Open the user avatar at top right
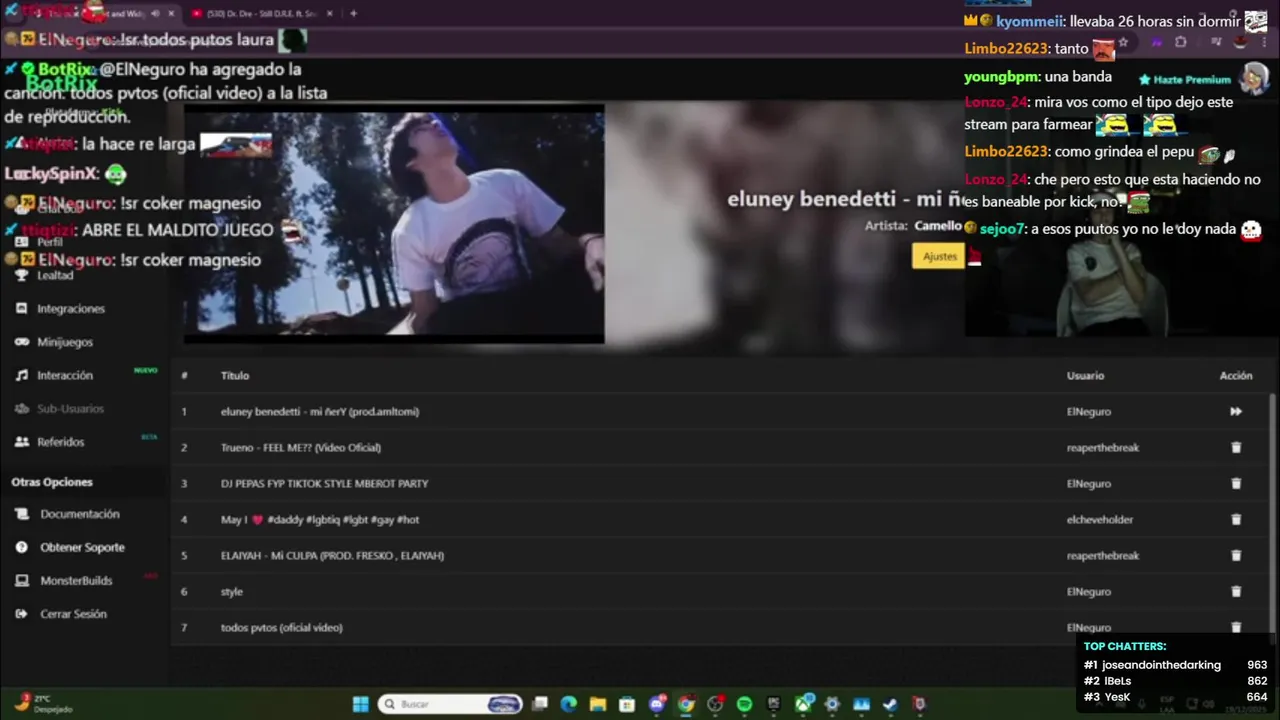The image size is (1280, 720). click(1254, 77)
